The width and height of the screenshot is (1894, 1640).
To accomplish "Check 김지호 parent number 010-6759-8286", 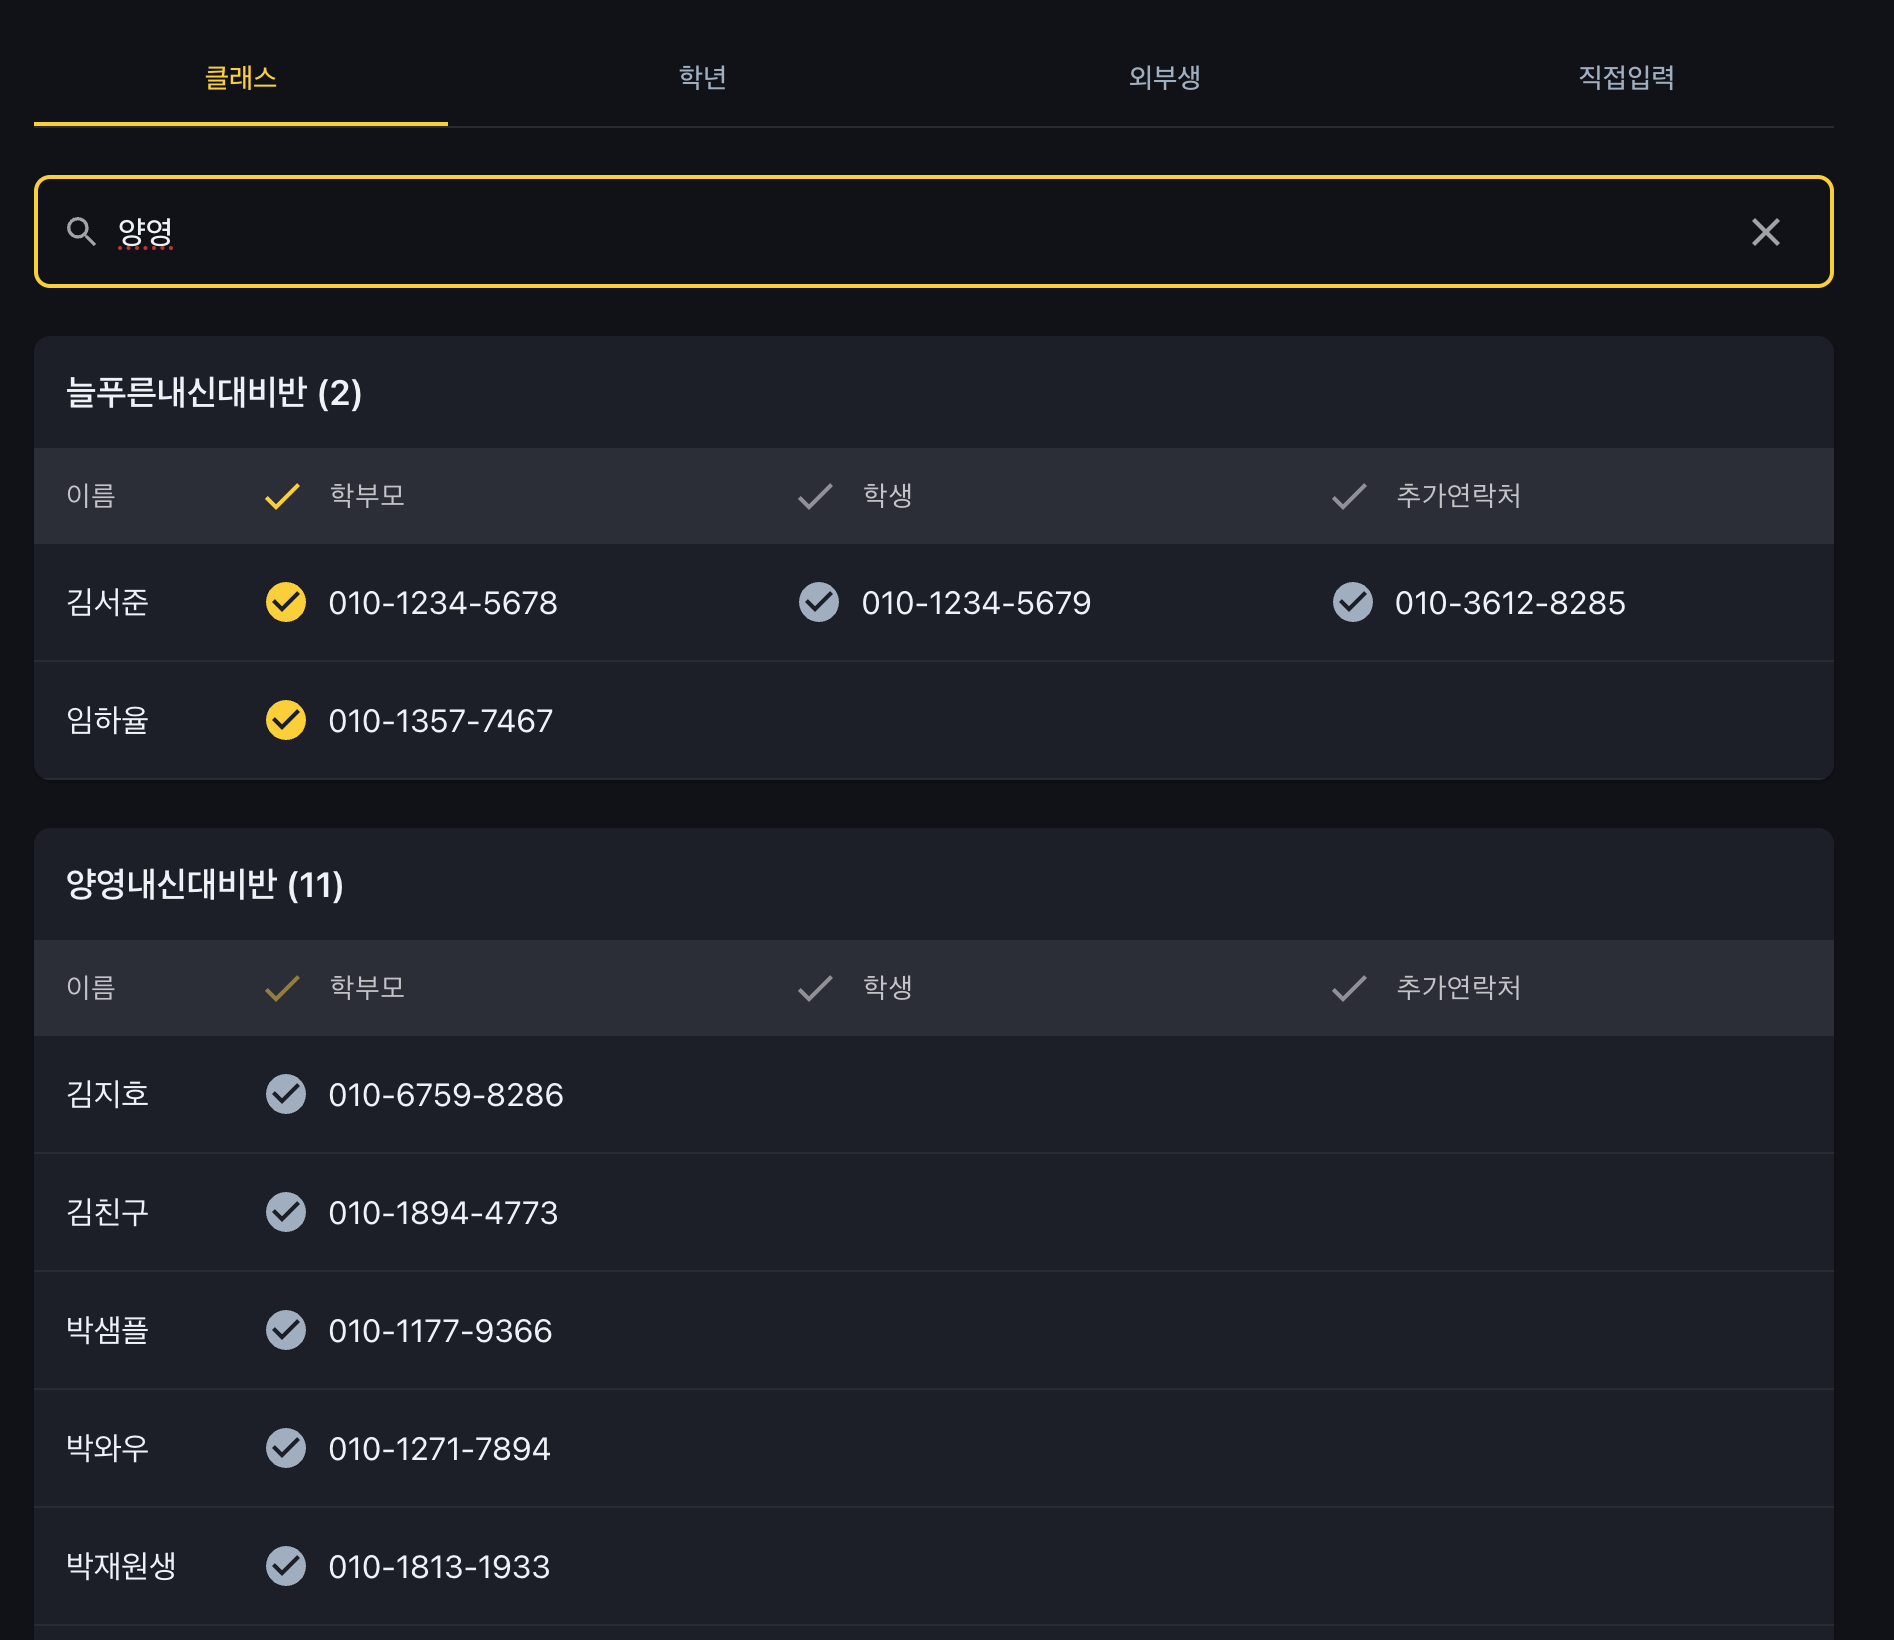I will [x=286, y=1094].
